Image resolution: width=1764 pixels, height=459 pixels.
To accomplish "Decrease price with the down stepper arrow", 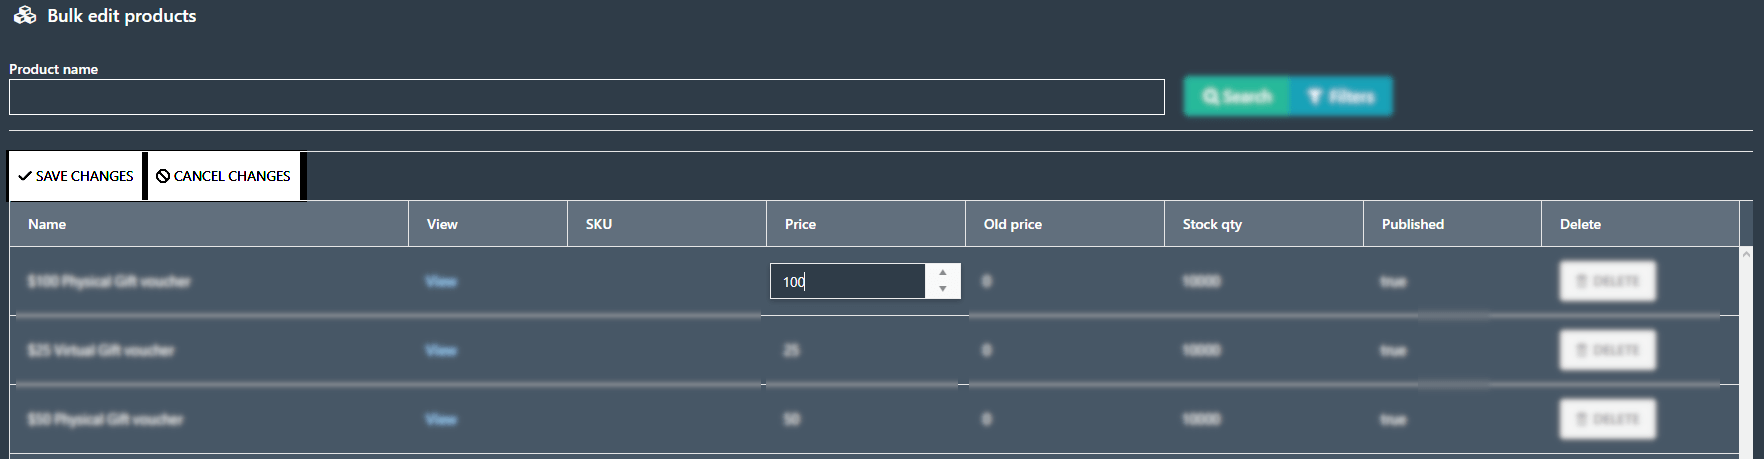I will click(x=943, y=289).
